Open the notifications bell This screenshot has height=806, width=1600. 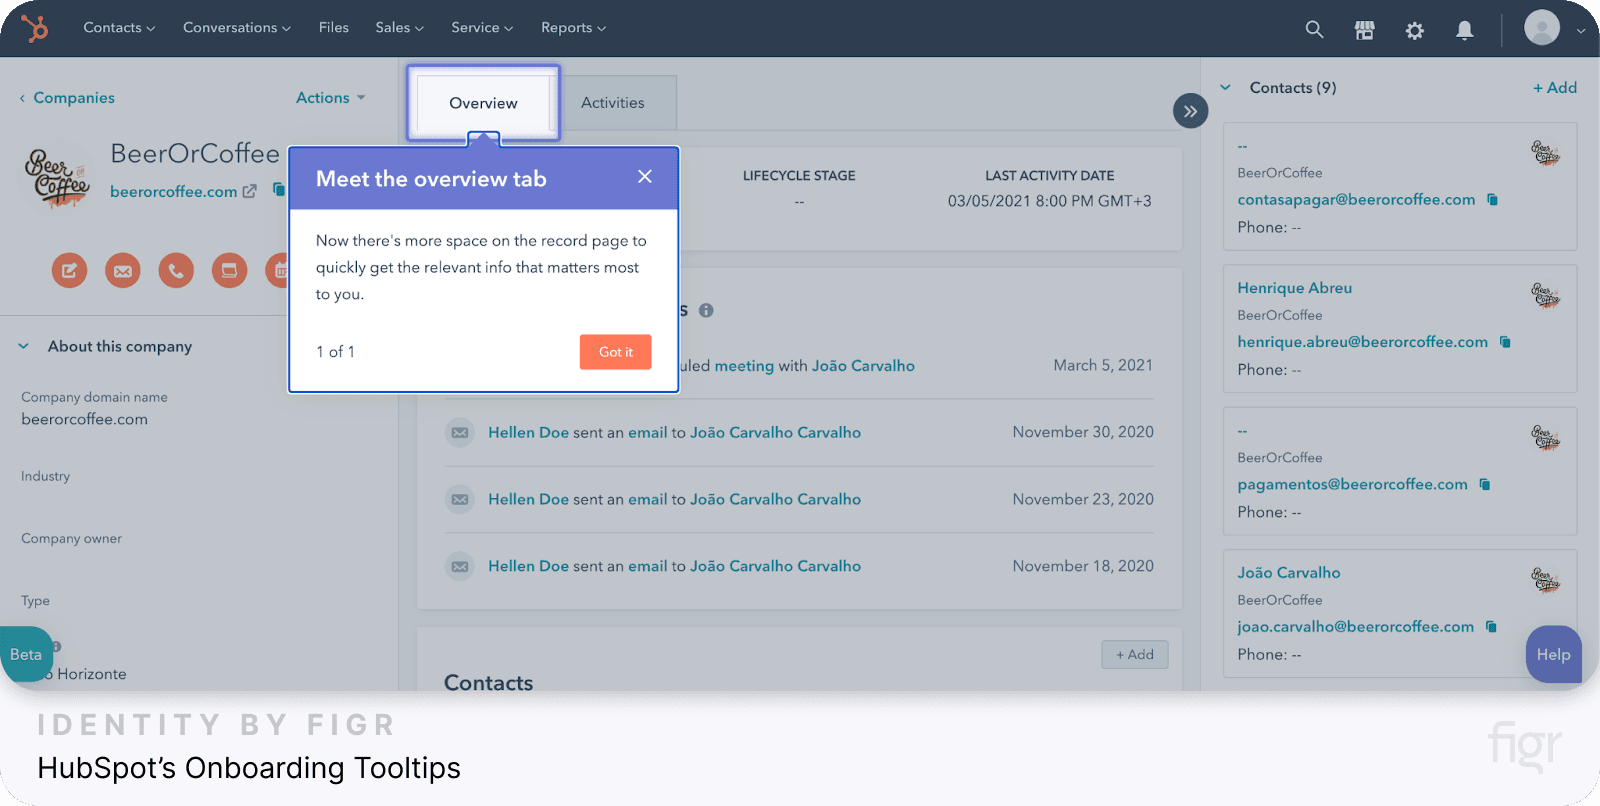[x=1464, y=30]
